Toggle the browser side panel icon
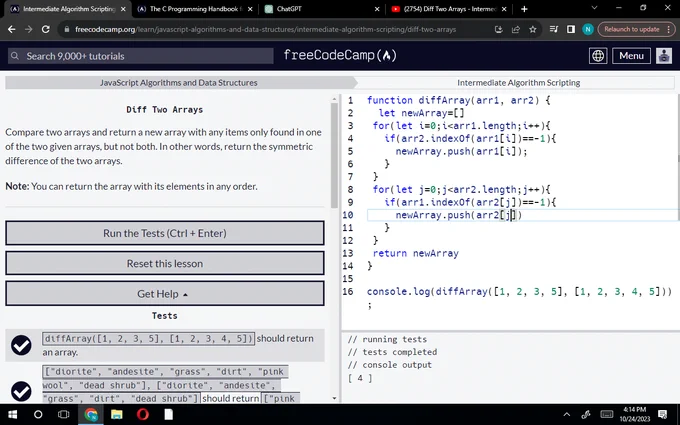Screen dimensions: 680x425 (571, 29)
